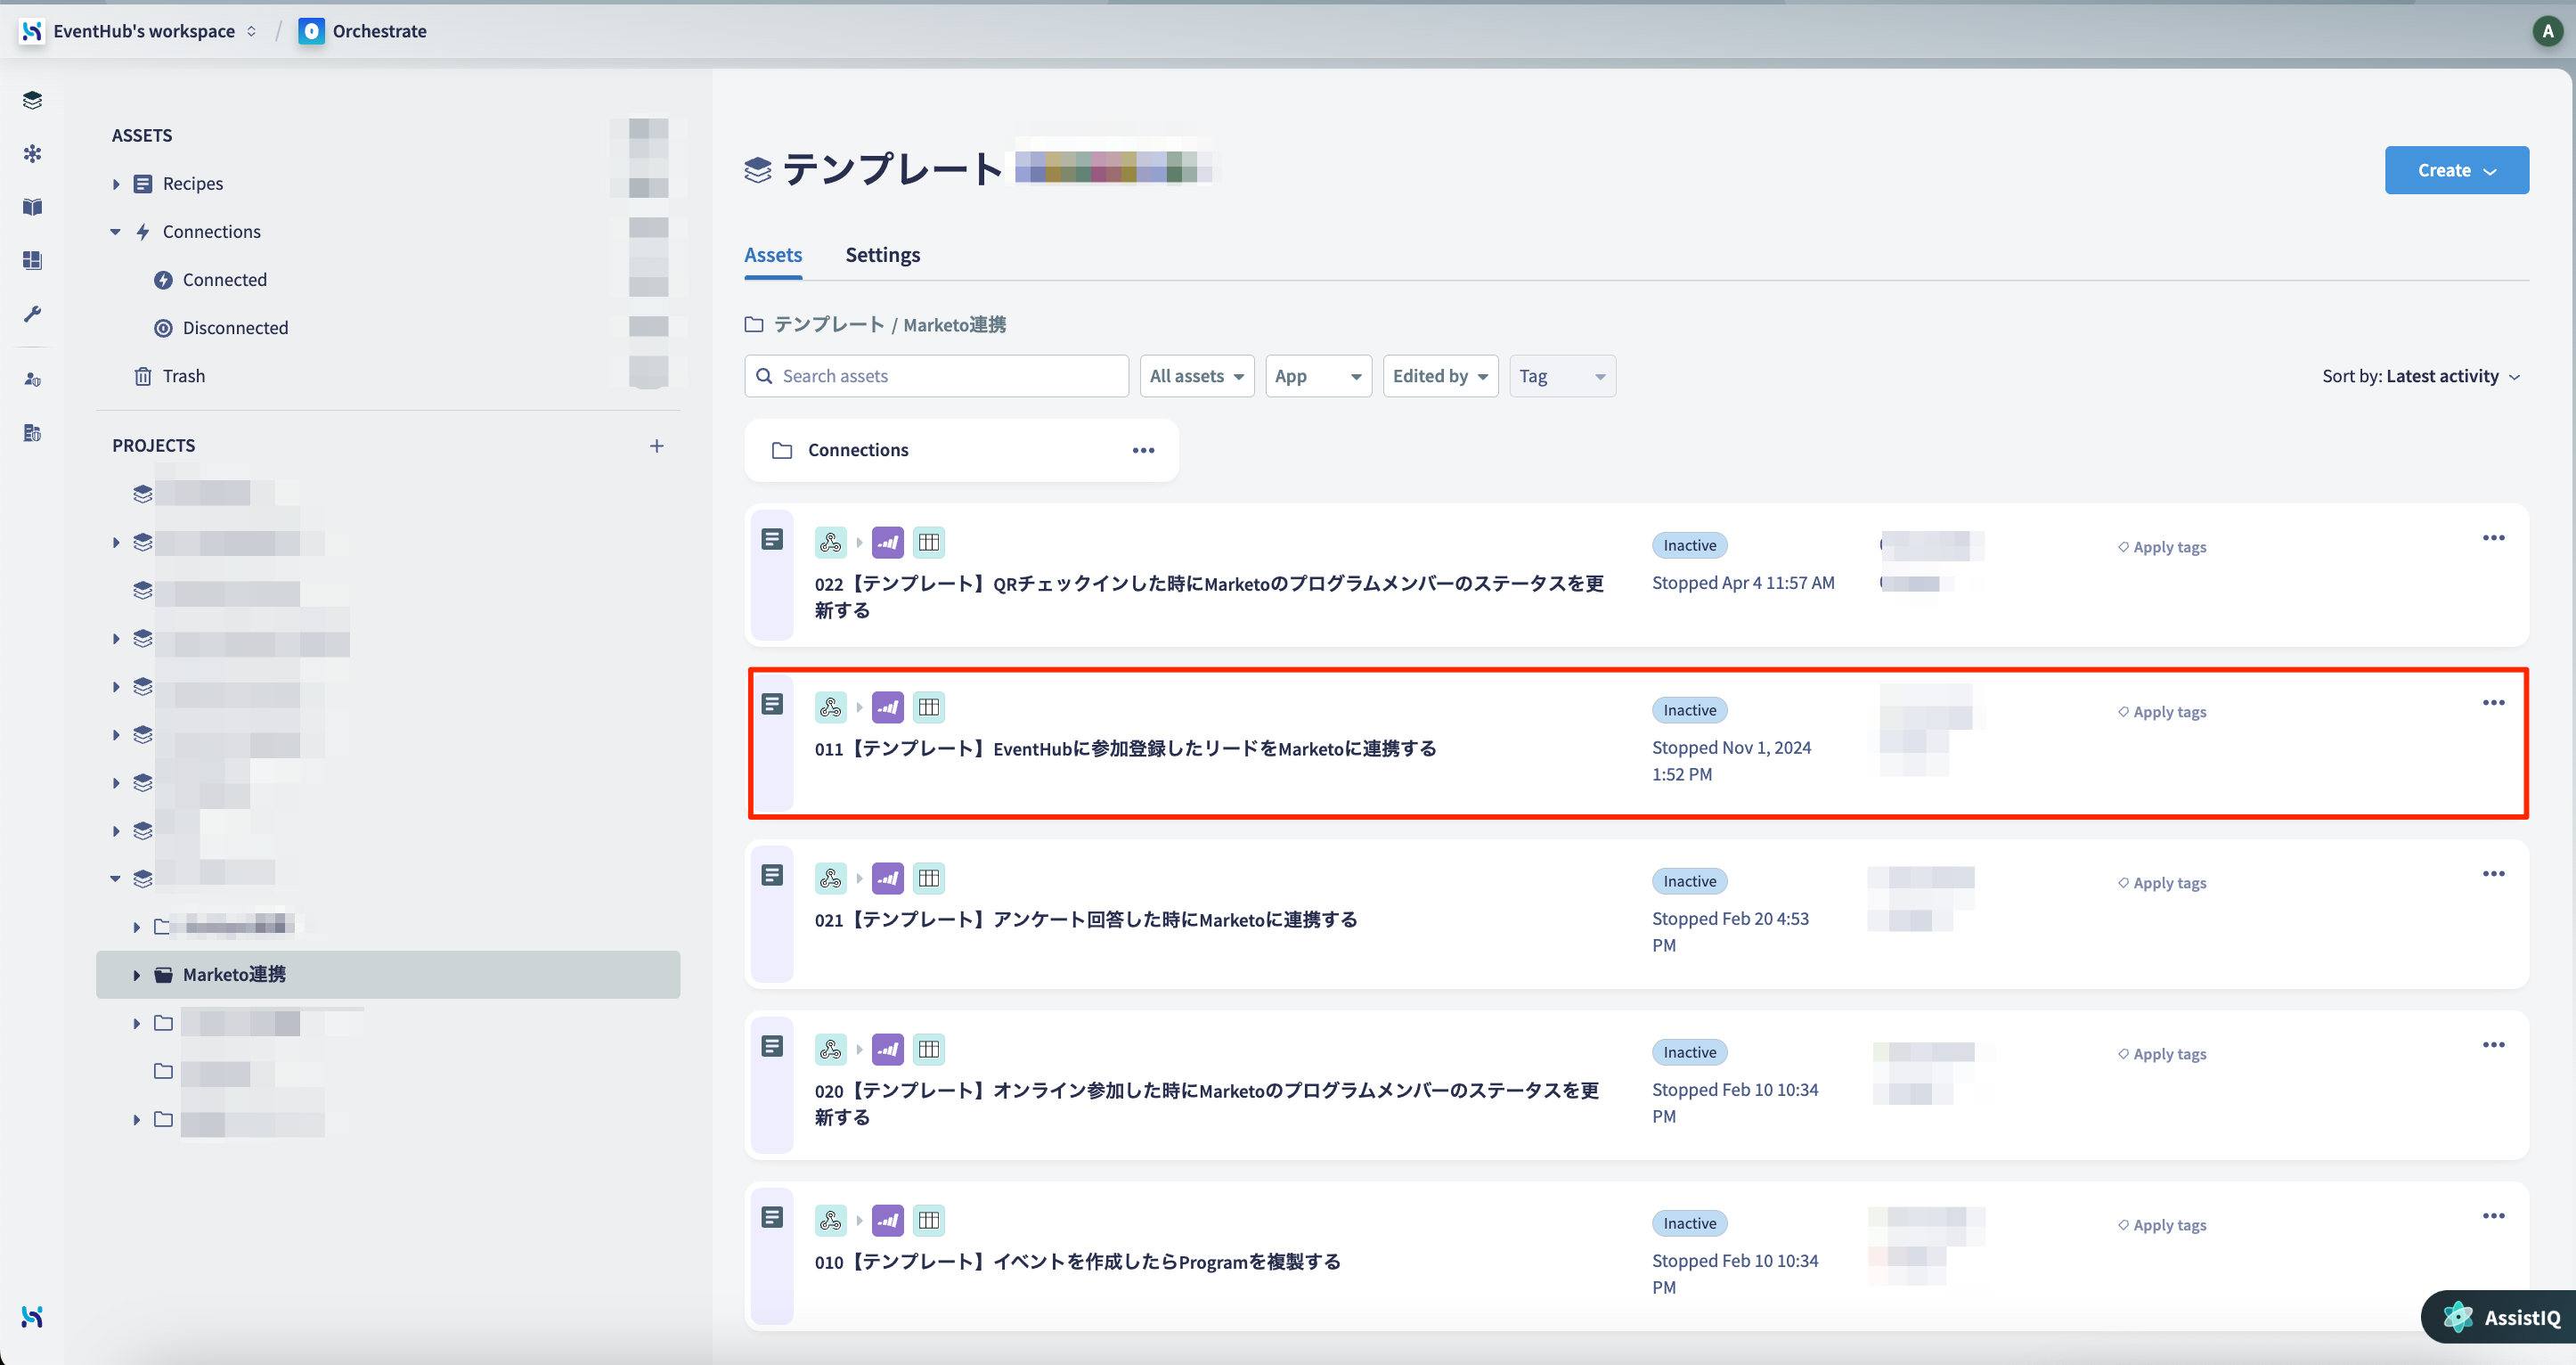Click the user avatar A in top right
Image resolution: width=2576 pixels, height=1365 pixels.
coord(2547,31)
